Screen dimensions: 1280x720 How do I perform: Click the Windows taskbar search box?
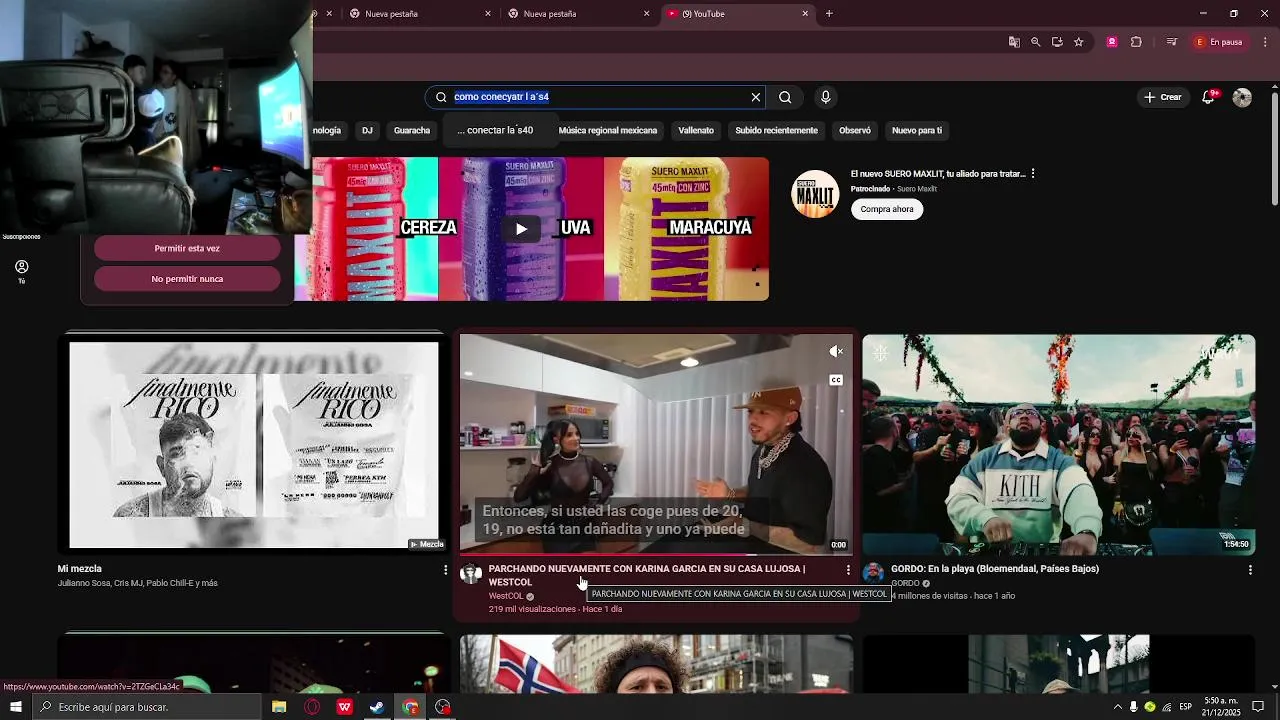[x=147, y=707]
